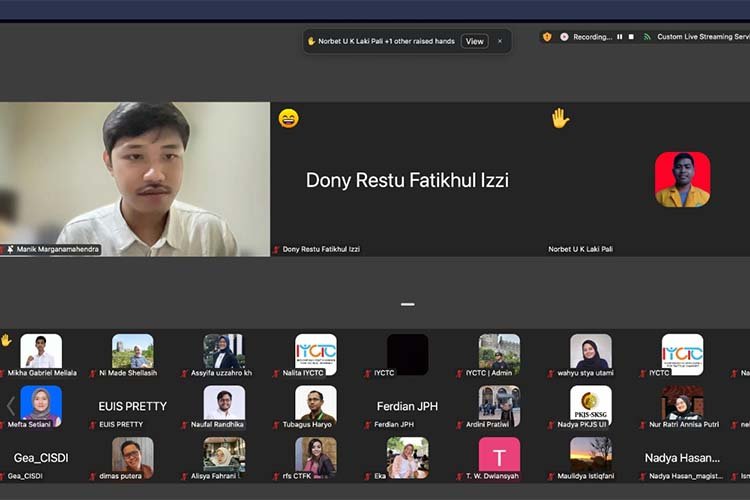750x500 pixels.
Task: Click muted mic icon of Nadya PKJS UI
Action: [551, 425]
